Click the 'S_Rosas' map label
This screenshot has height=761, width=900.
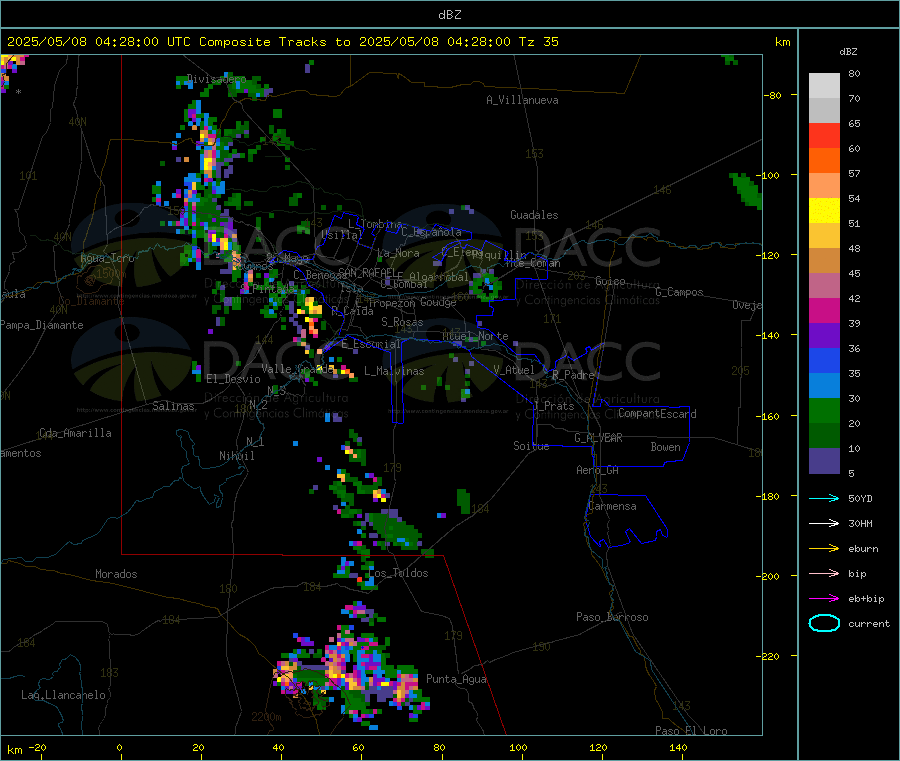pos(402,322)
